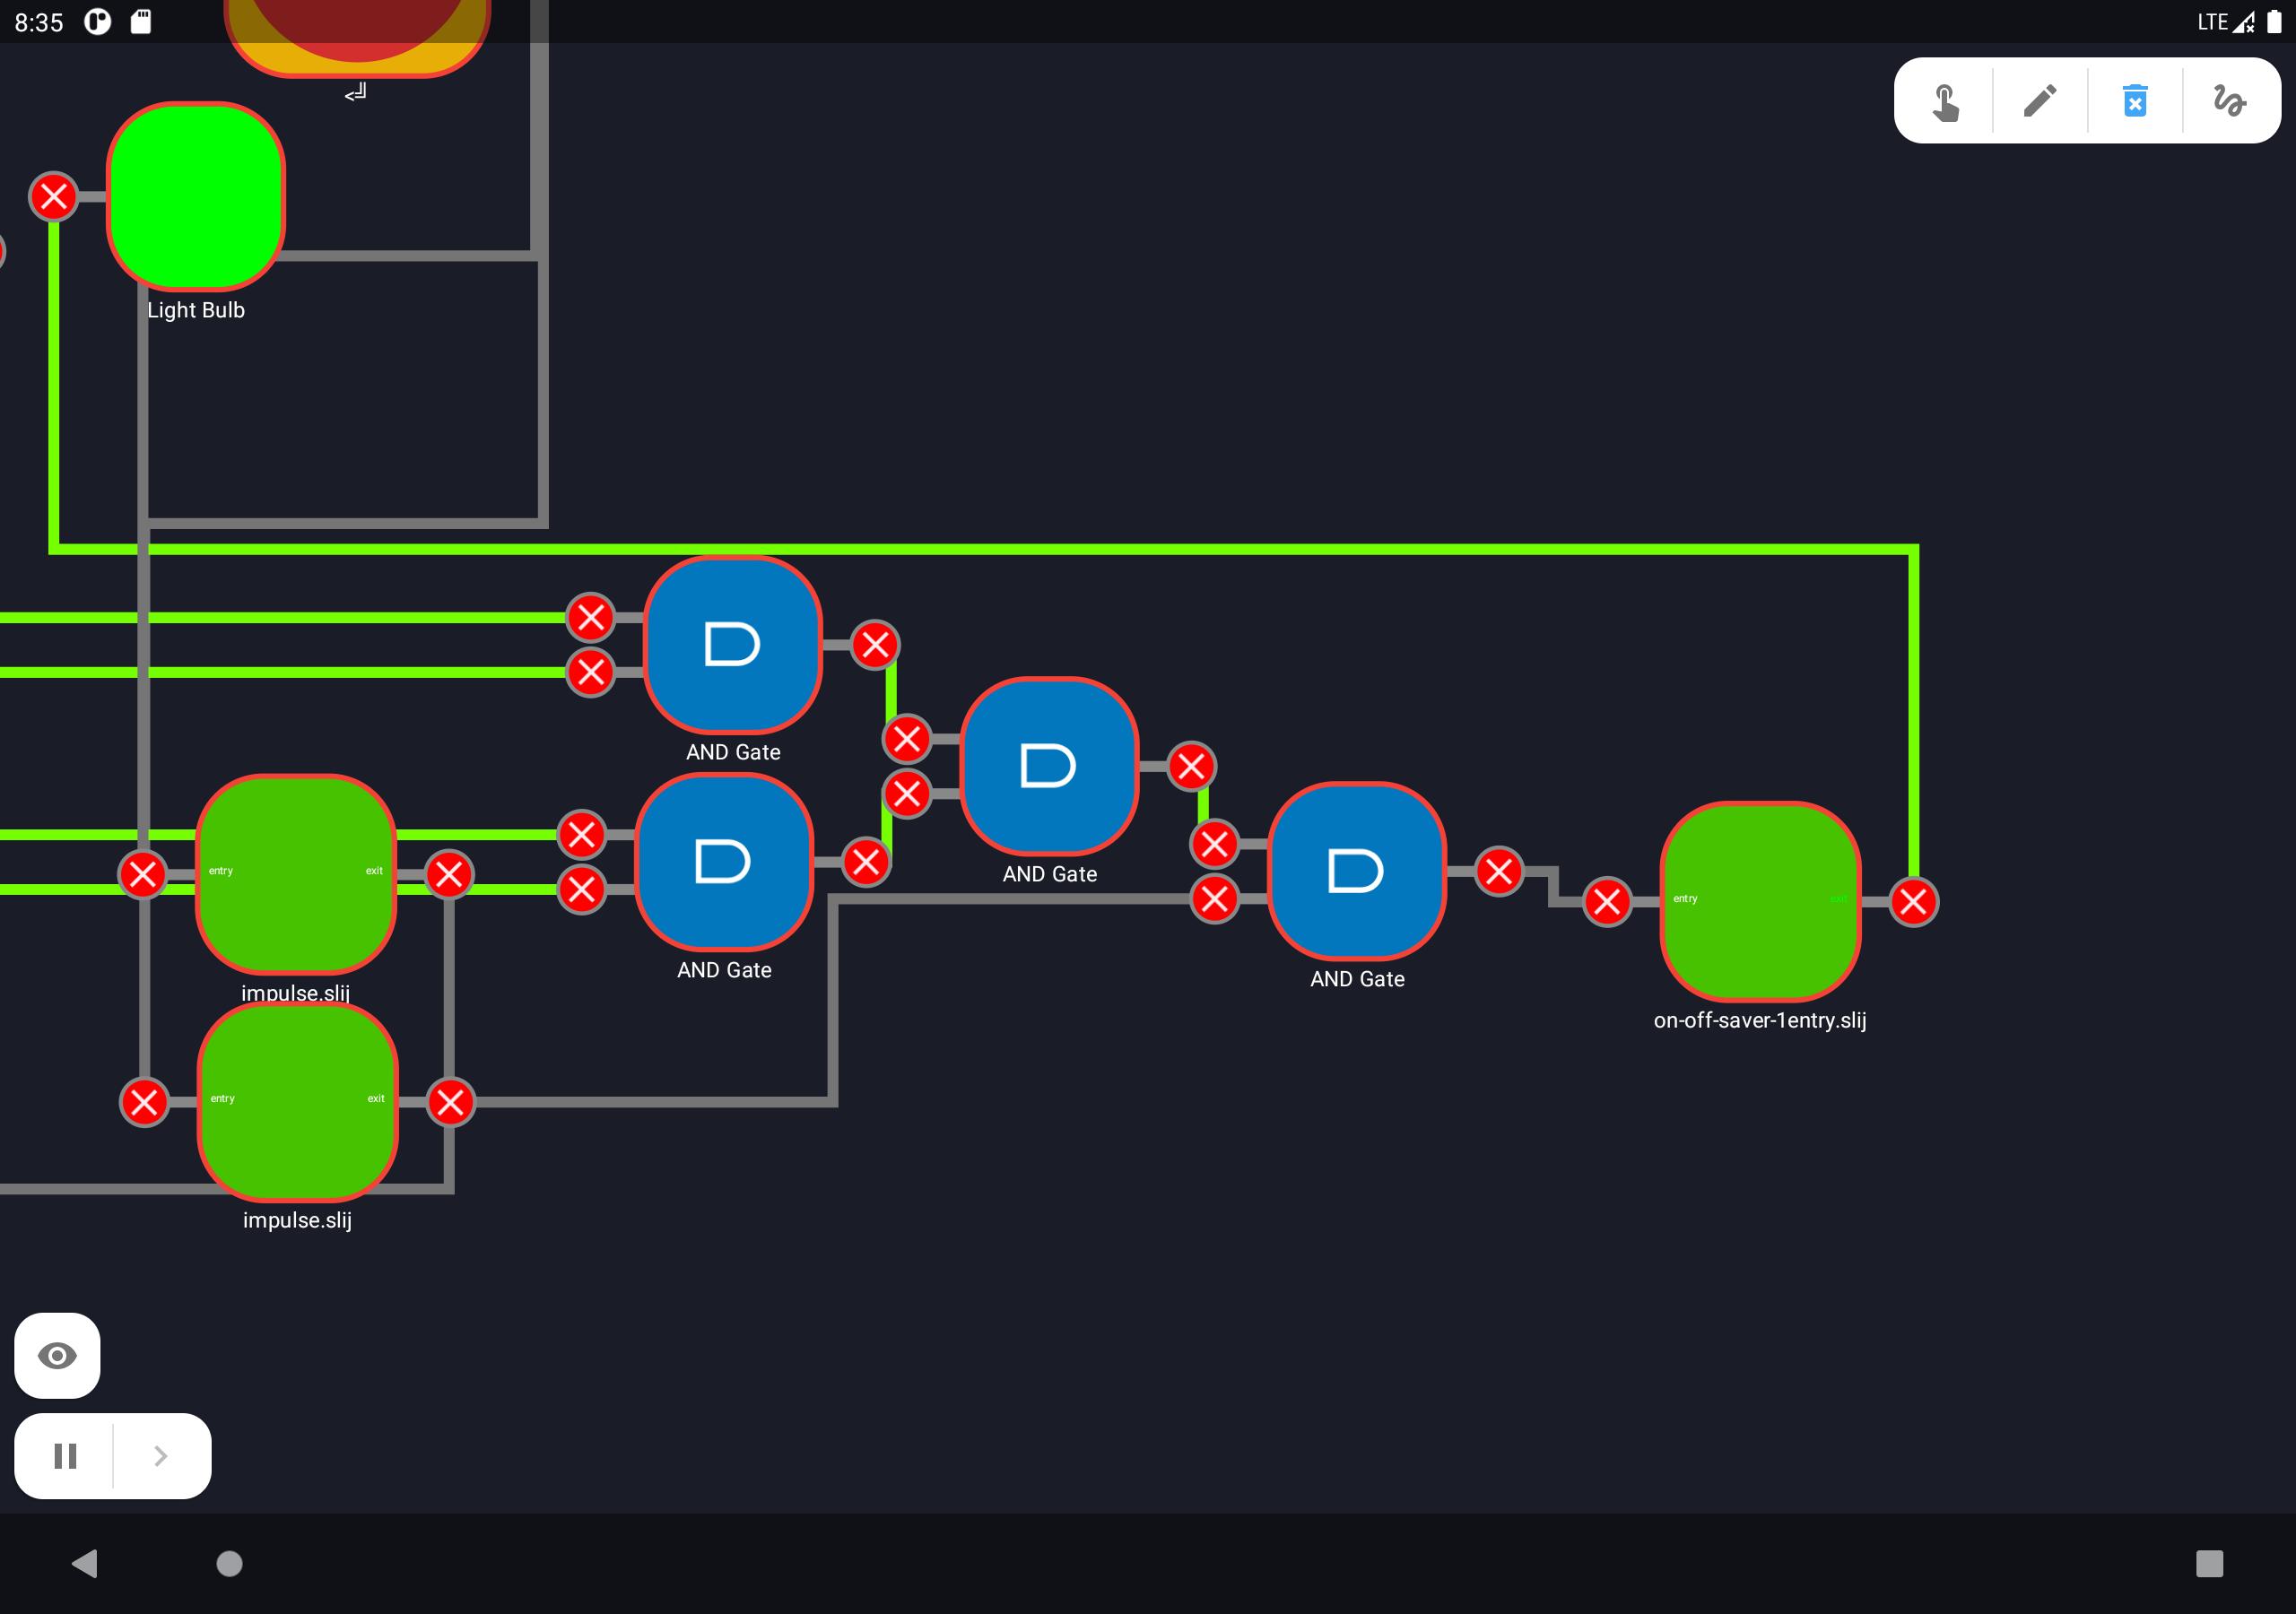
Task: Step the simulation forward with the chevron
Action: (x=161, y=1455)
